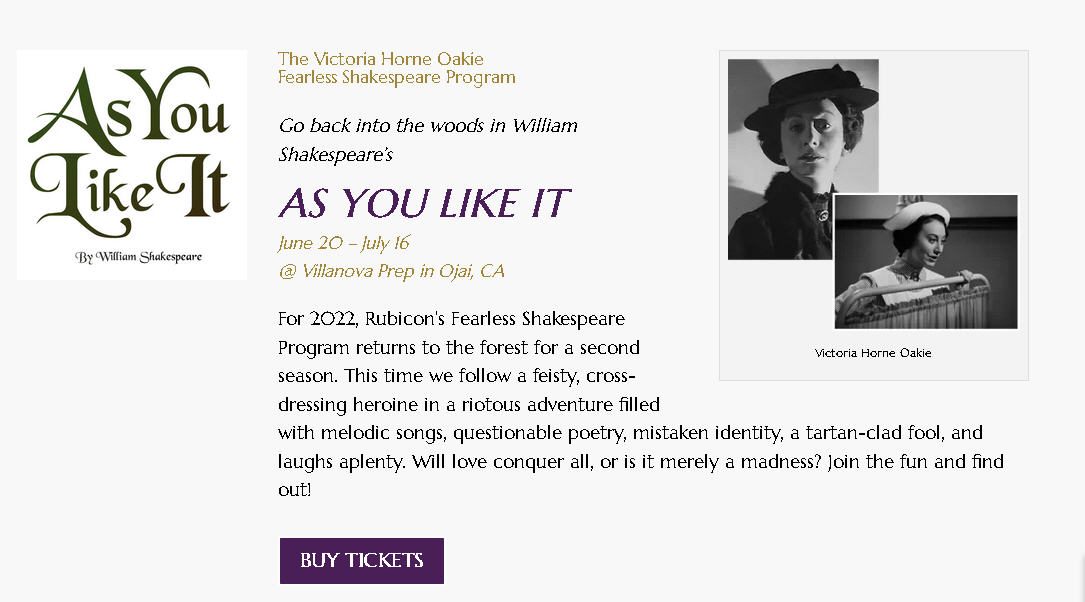Click the 'By William Shakespeare' poster credit
Image resolution: width=1085 pixels, height=602 pixels.
(x=138, y=257)
